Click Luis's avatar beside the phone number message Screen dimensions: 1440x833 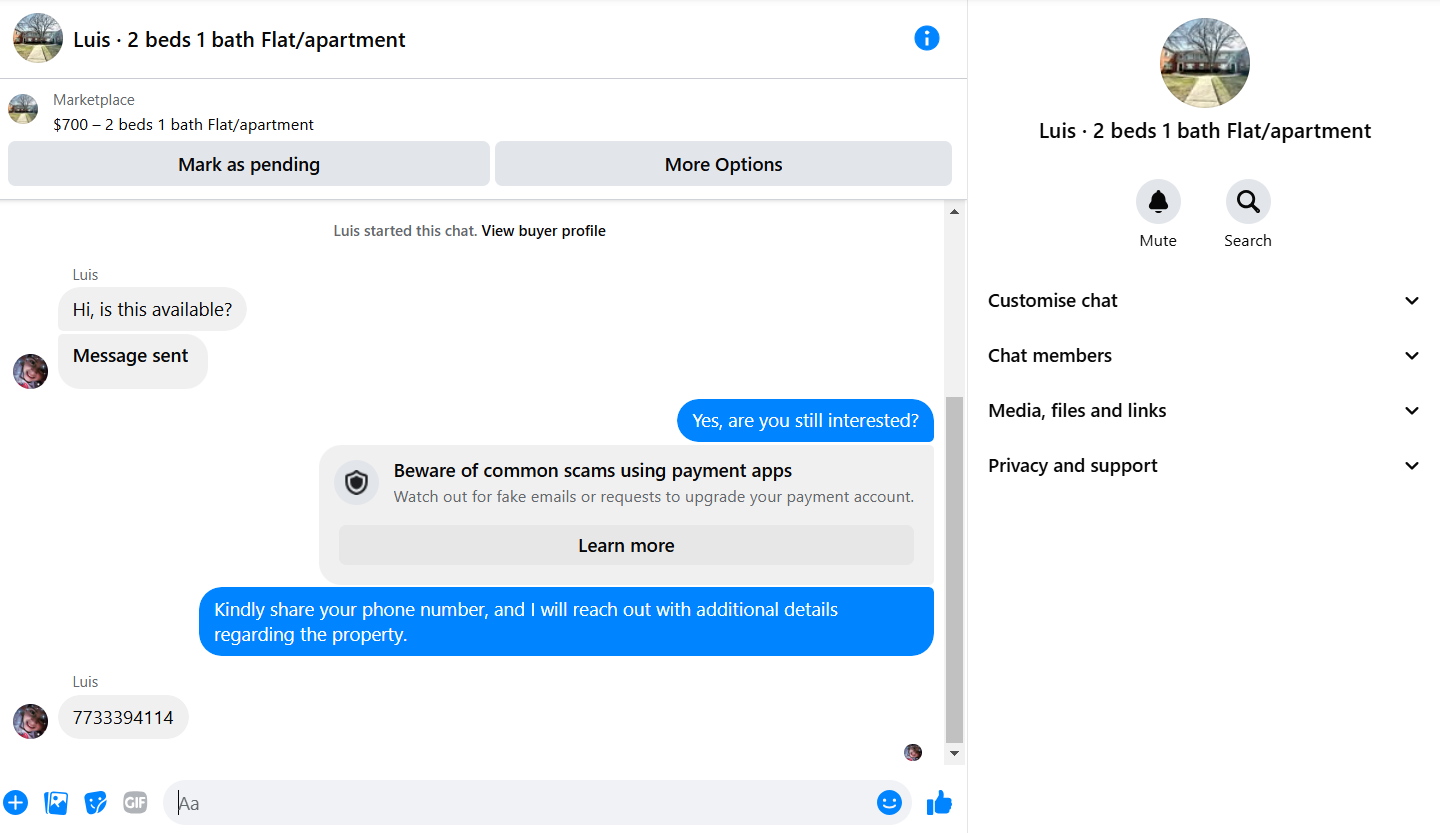tap(30, 721)
